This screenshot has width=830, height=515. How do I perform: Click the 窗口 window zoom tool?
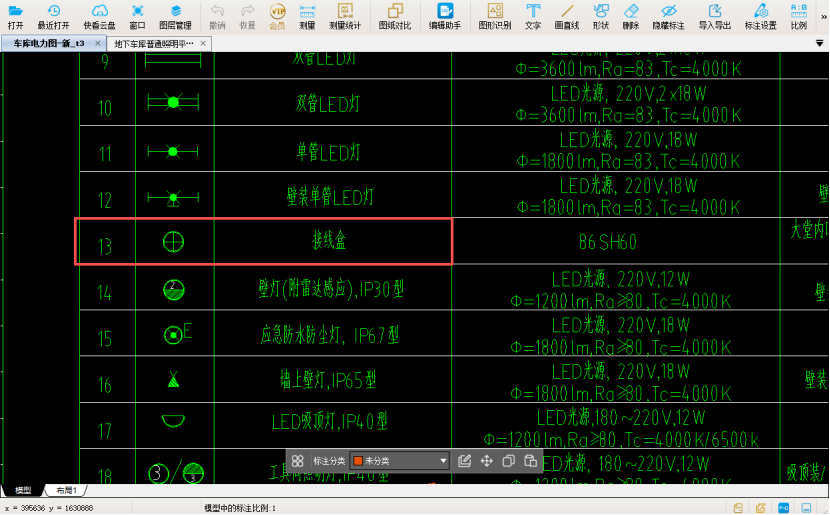click(x=137, y=16)
